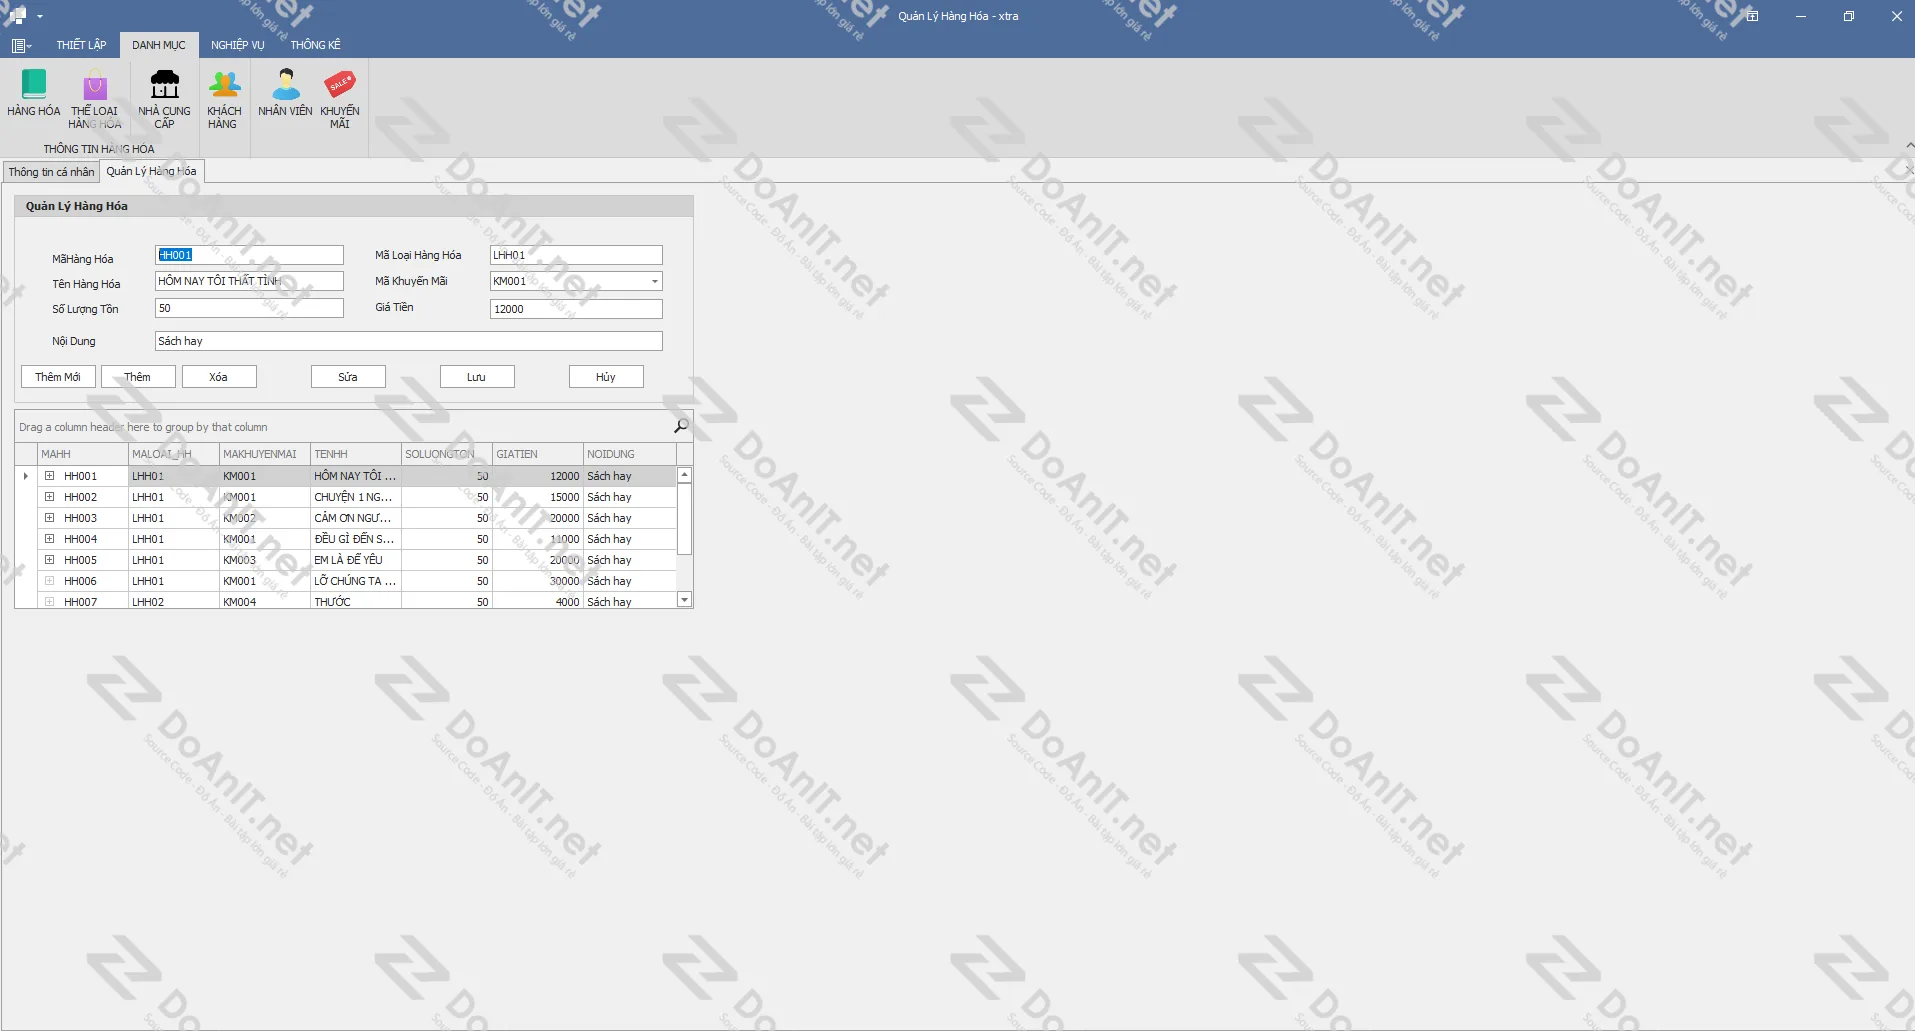The height and width of the screenshot is (1031, 1915).
Task: Expand the HH003 row details
Action: click(x=49, y=518)
